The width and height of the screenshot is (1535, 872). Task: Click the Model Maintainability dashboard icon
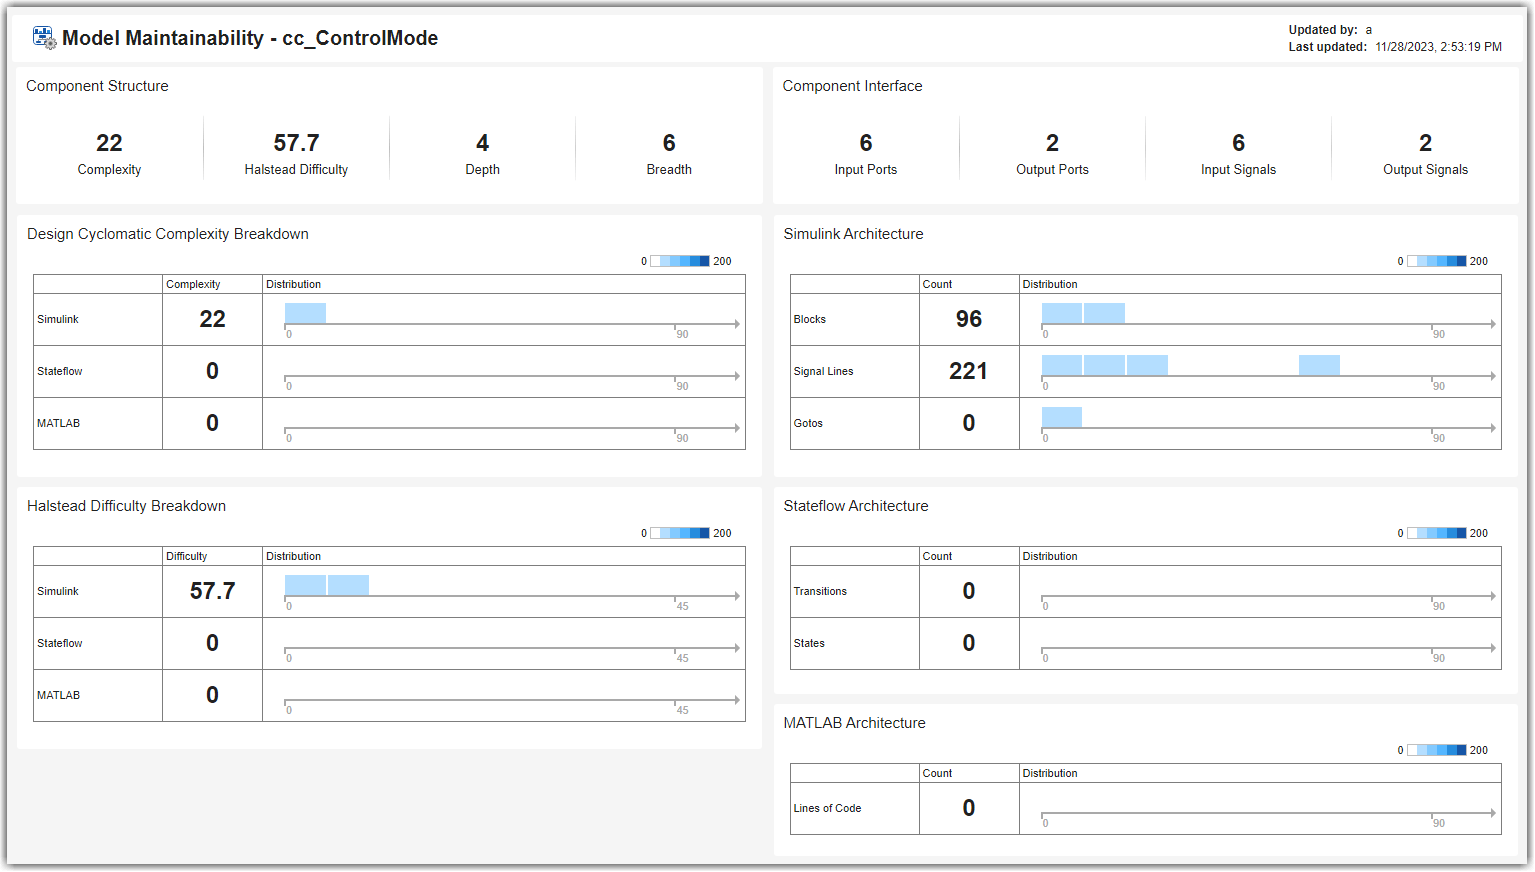(x=44, y=38)
